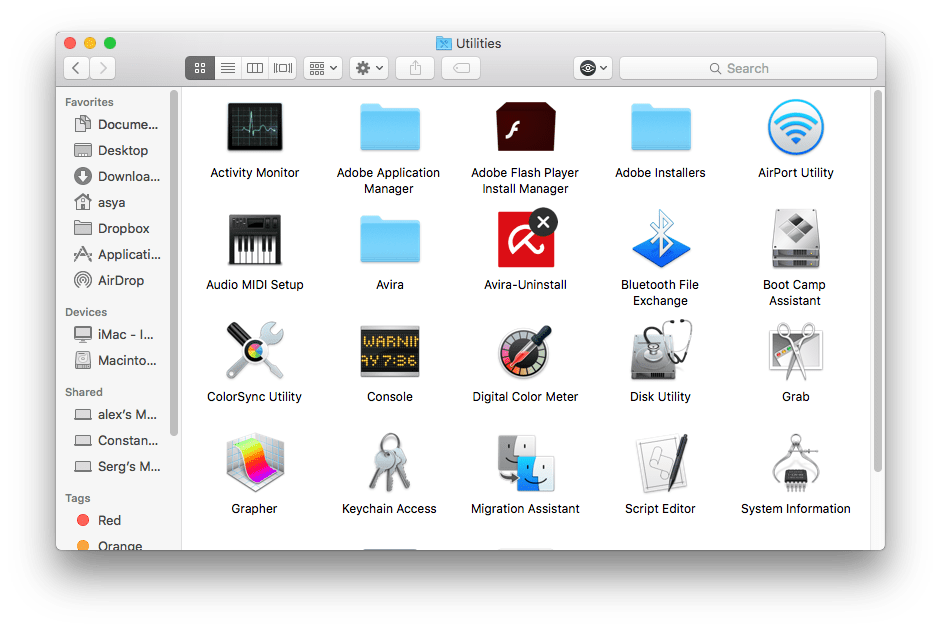941x630 pixels.
Task: Select the AirPort Utility icon
Action: coord(795,127)
